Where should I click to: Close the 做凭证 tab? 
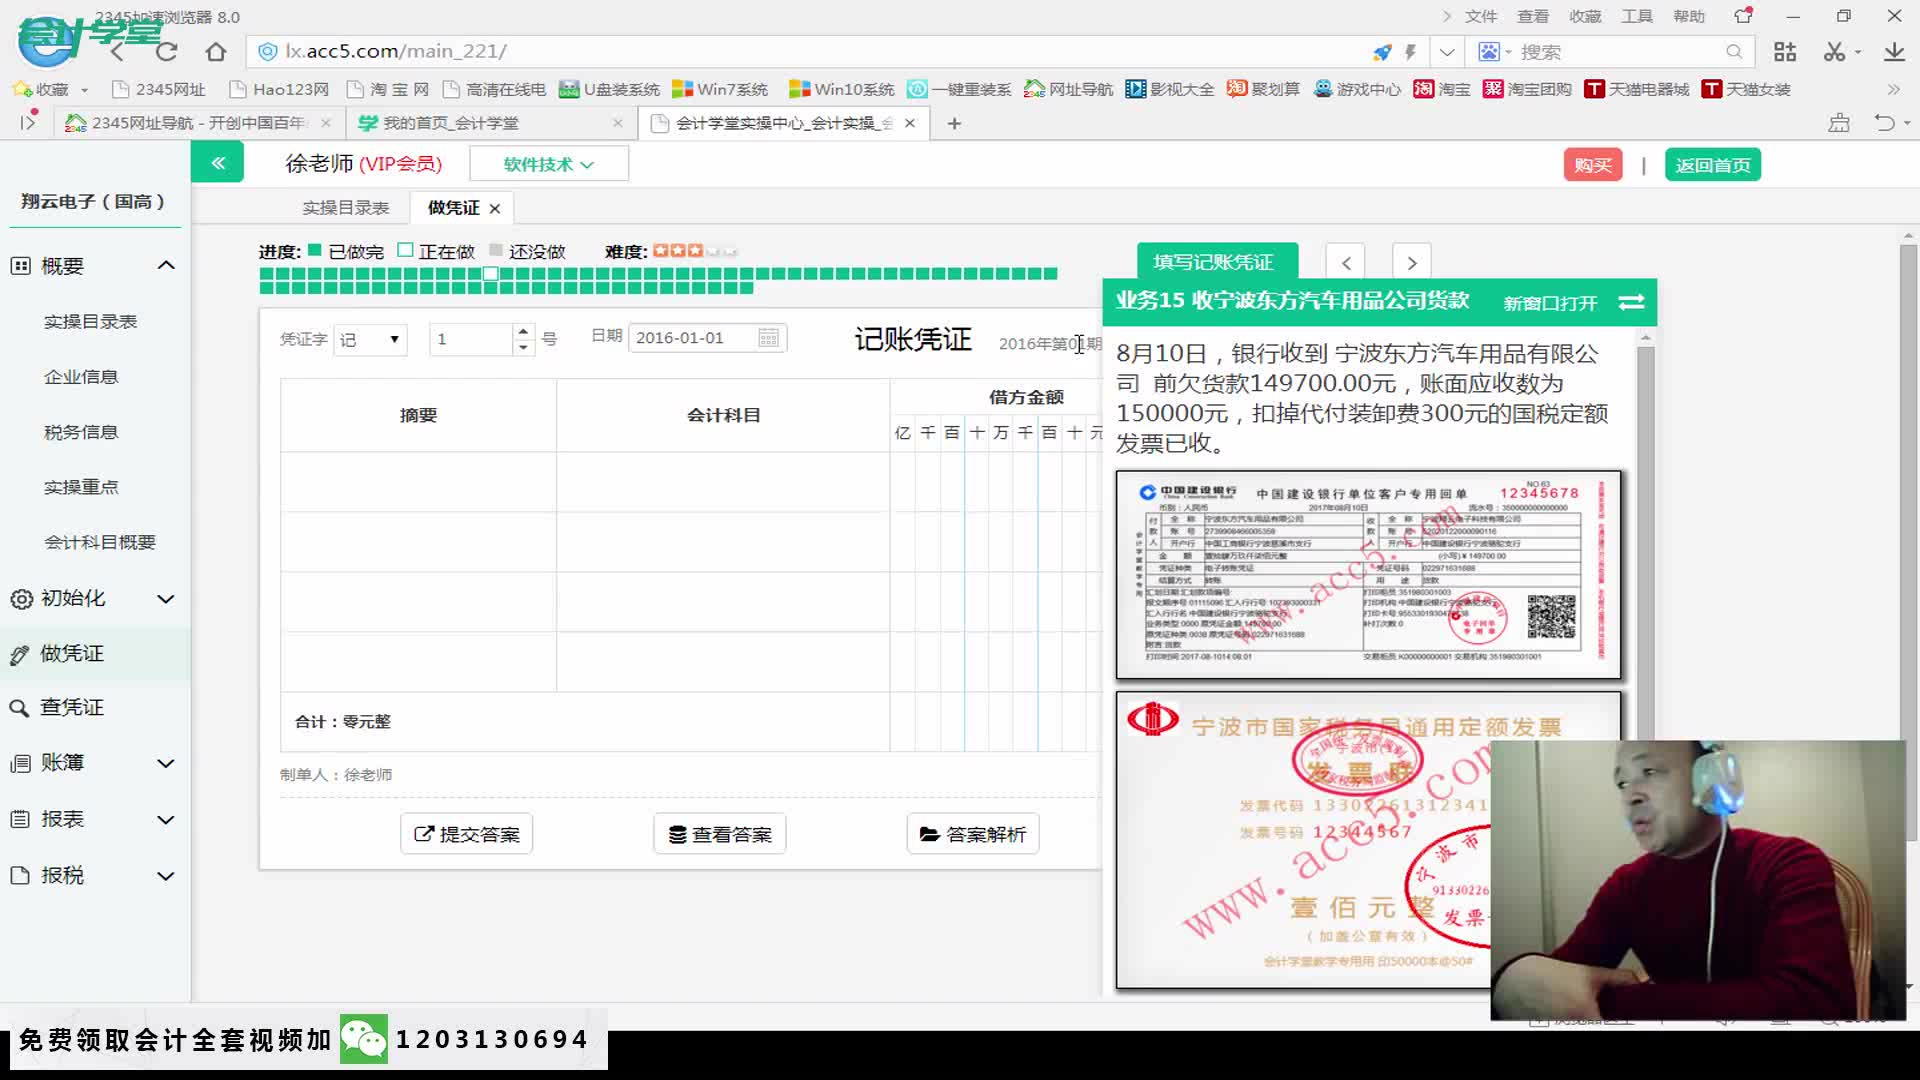[x=495, y=209]
